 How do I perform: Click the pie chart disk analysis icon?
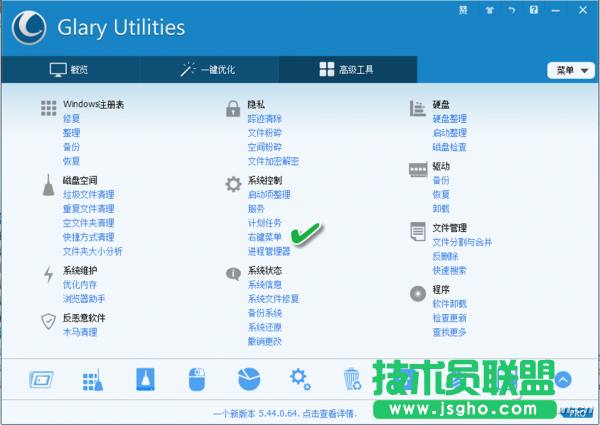[248, 380]
